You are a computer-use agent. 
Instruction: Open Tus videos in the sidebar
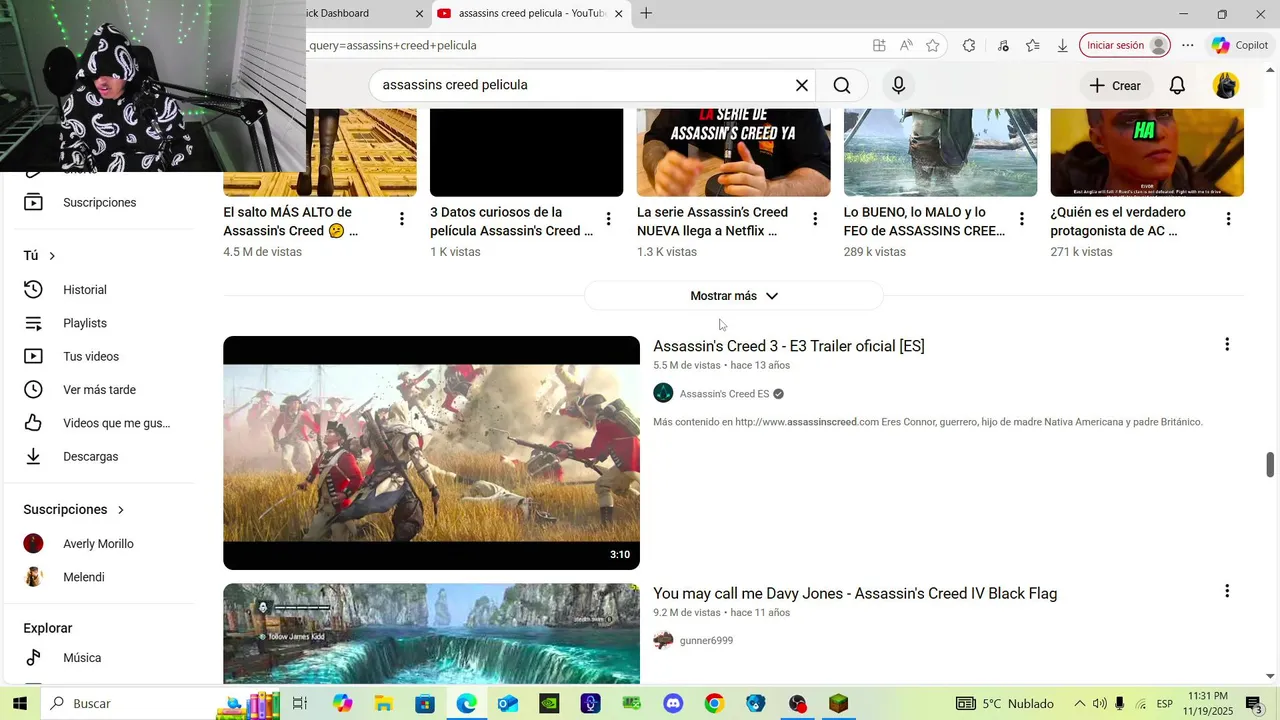point(99,356)
